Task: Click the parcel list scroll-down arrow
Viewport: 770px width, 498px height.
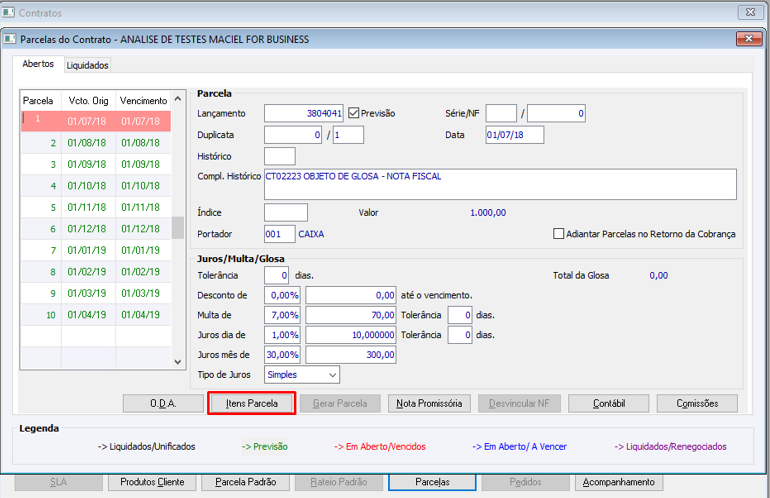Action: pyautogui.click(x=178, y=362)
